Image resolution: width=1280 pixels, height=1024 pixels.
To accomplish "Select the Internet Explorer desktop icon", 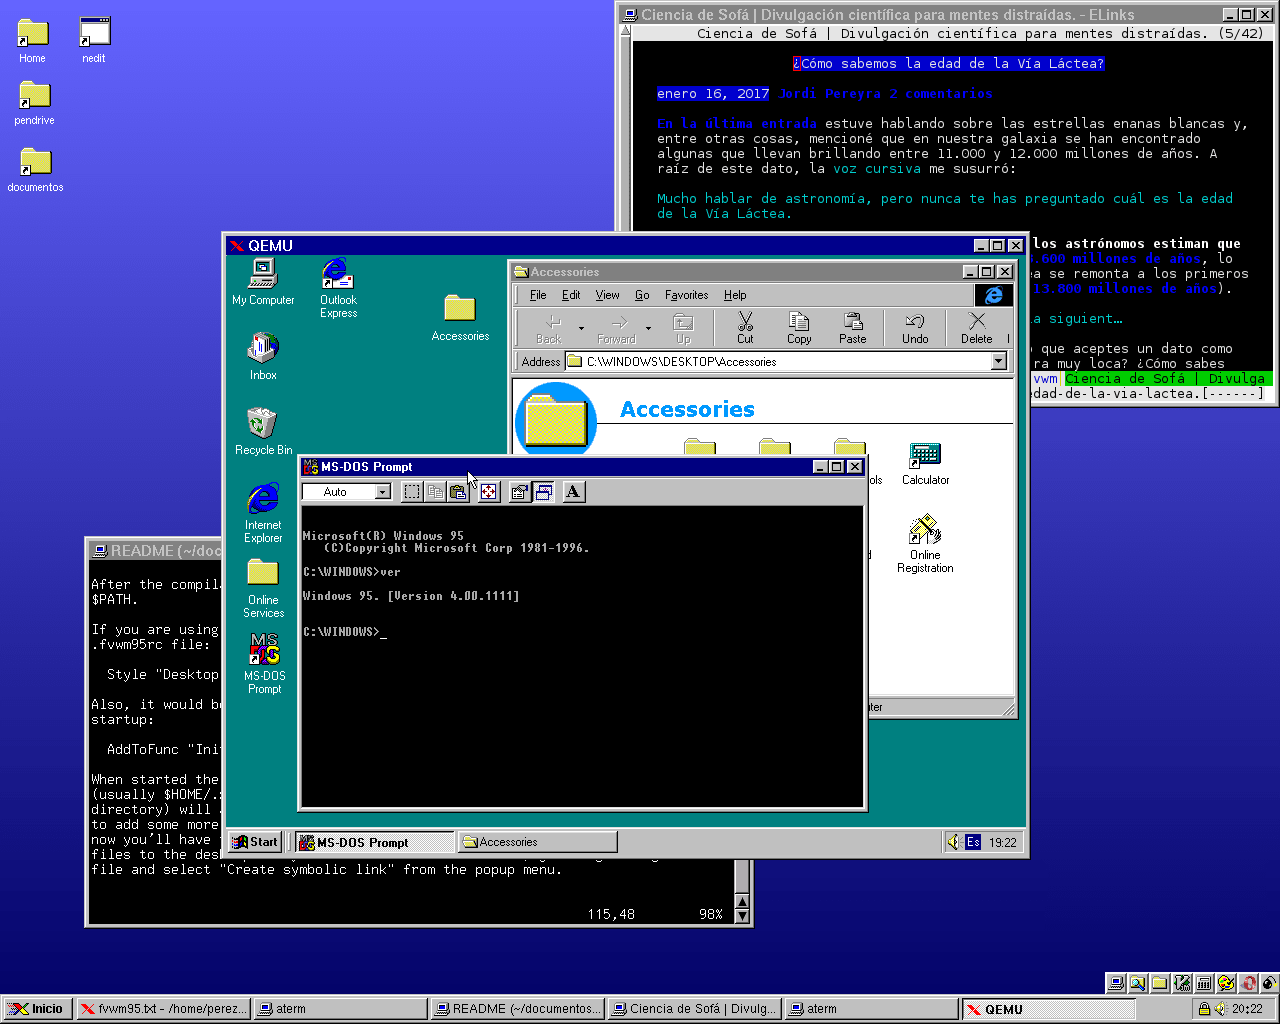I will (263, 513).
